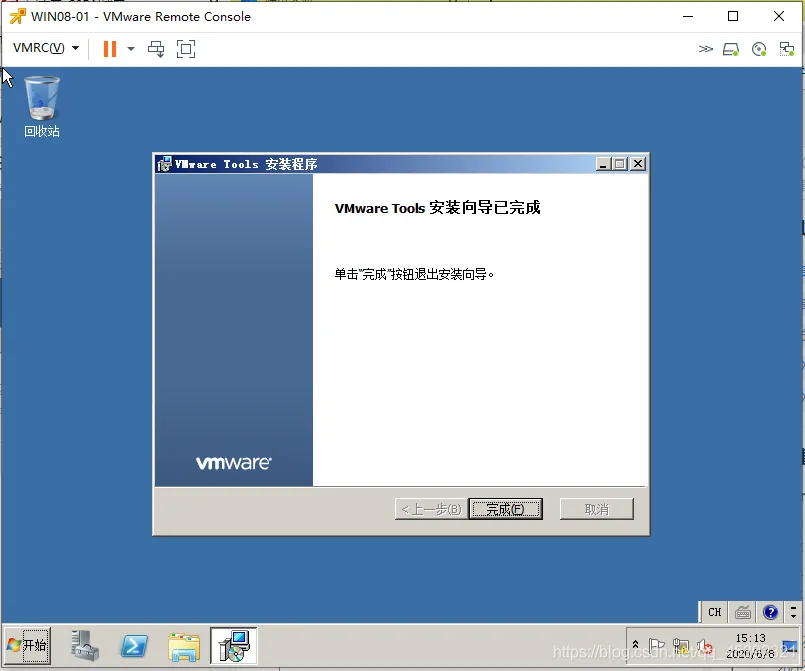Open Windows Explorer folder icon in taskbar
Image resolution: width=805 pixels, height=671 pixels.
(183, 646)
